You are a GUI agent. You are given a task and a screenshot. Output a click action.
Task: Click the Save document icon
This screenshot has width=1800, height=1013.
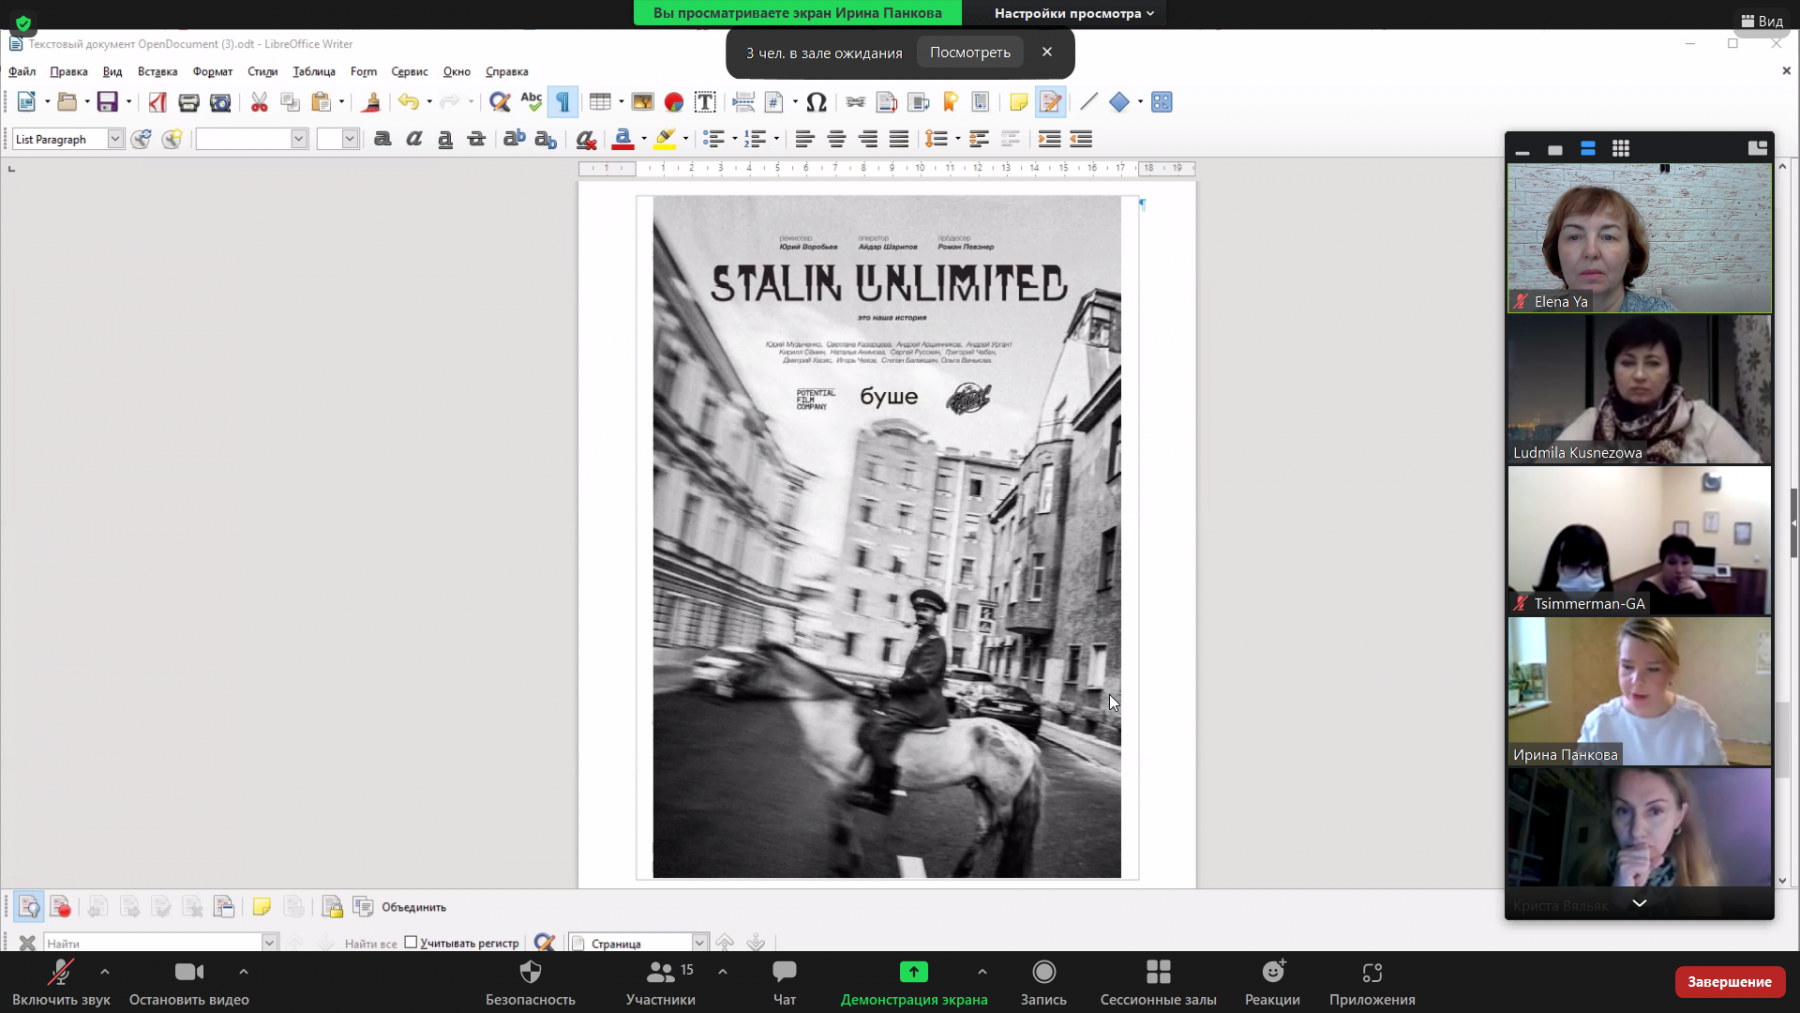click(107, 102)
